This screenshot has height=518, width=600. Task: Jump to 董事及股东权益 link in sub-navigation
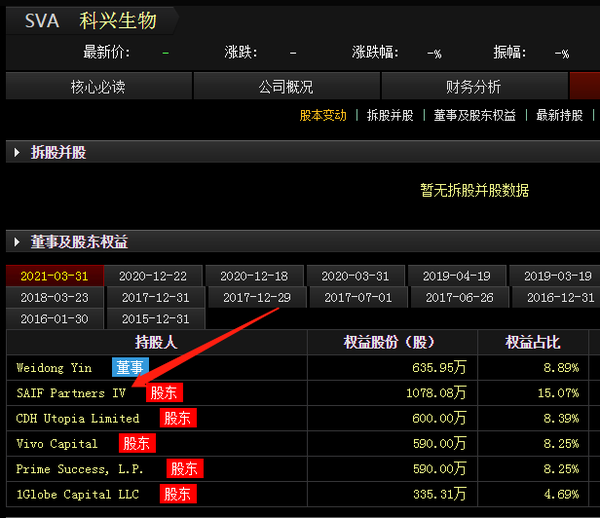tap(474, 115)
